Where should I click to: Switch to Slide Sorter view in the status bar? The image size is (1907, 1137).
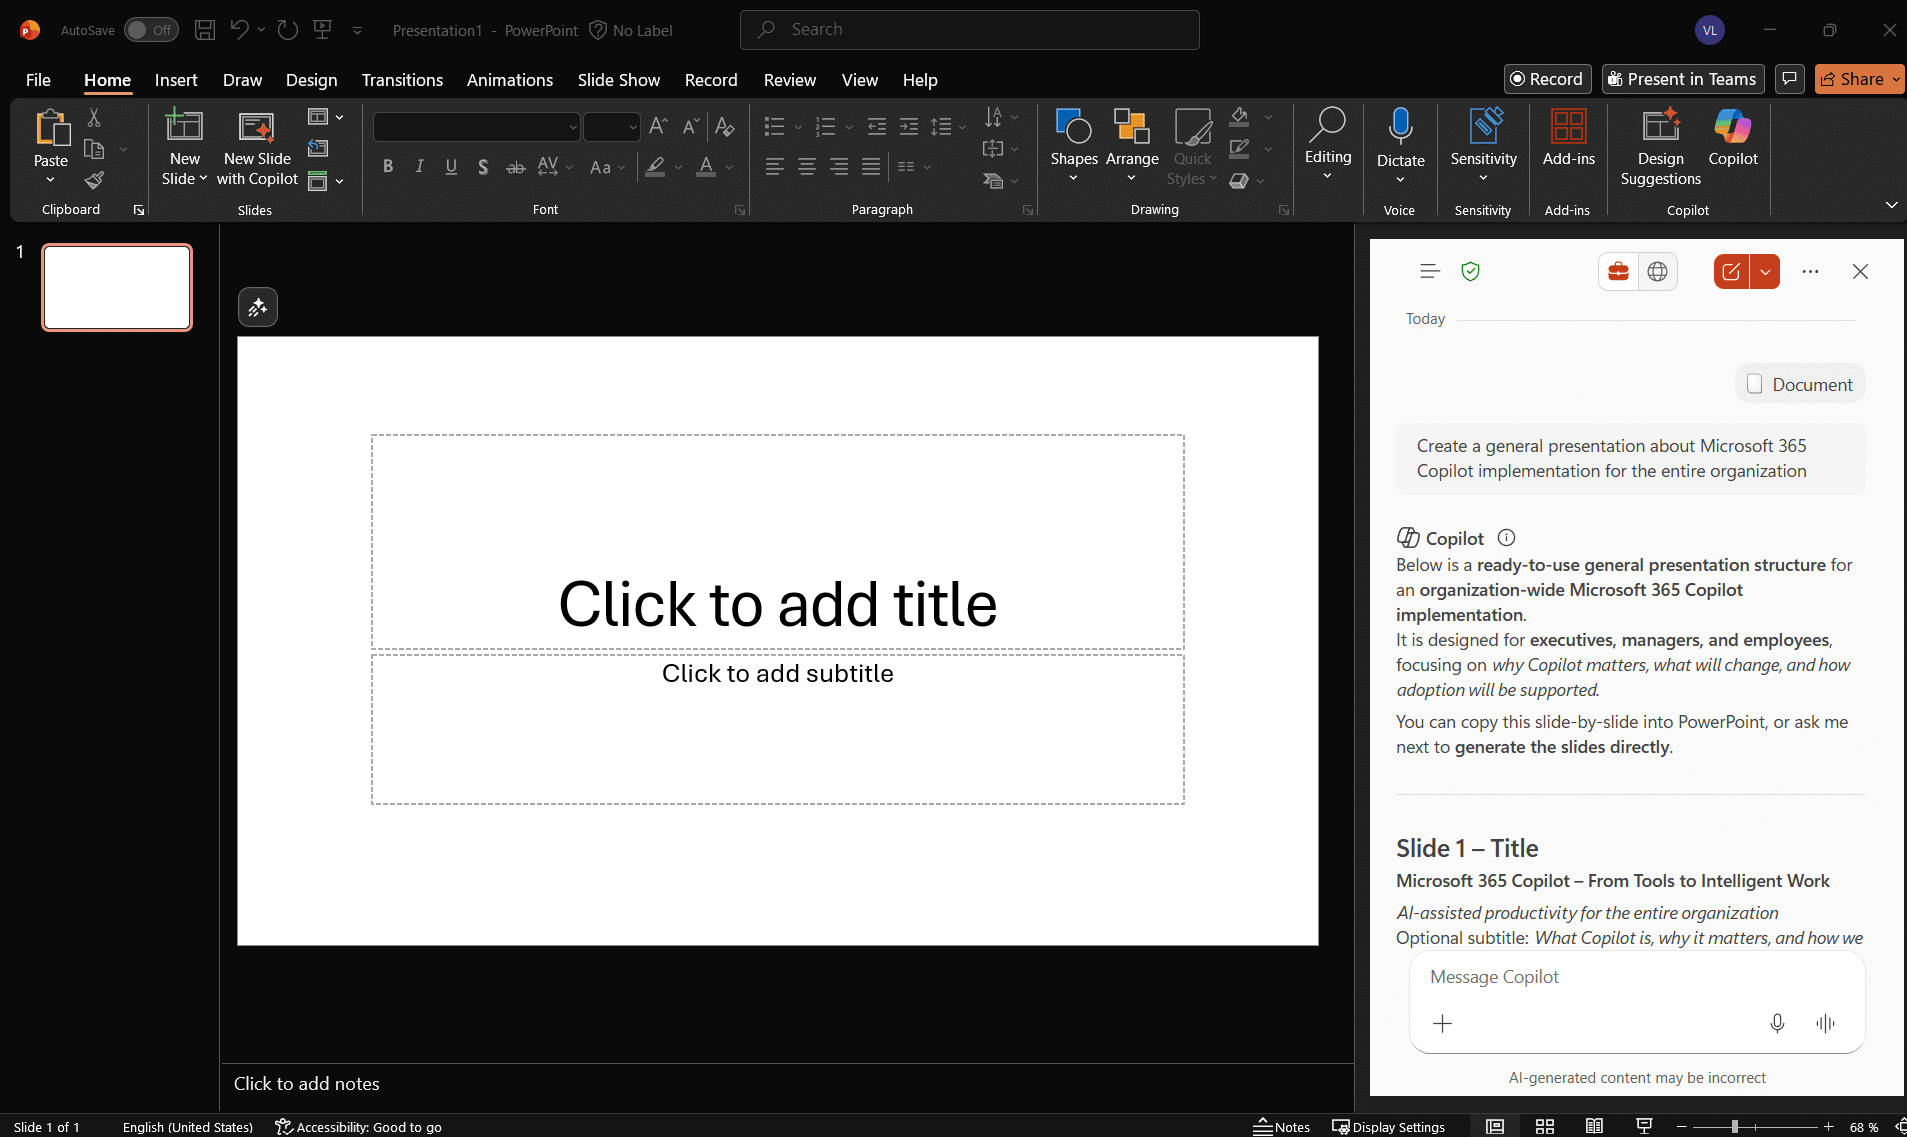click(x=1544, y=1127)
